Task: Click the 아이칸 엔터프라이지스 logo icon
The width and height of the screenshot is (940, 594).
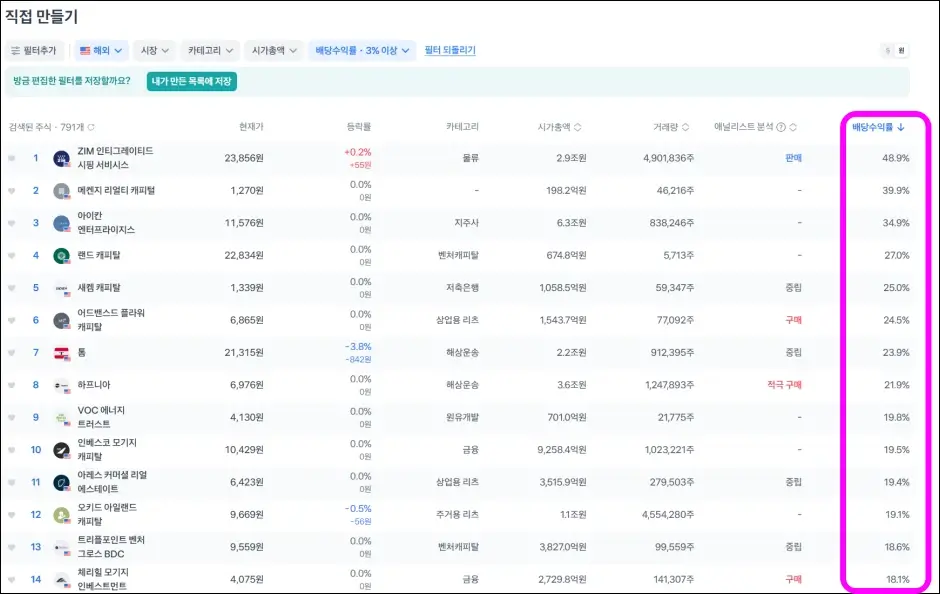Action: coord(61,223)
